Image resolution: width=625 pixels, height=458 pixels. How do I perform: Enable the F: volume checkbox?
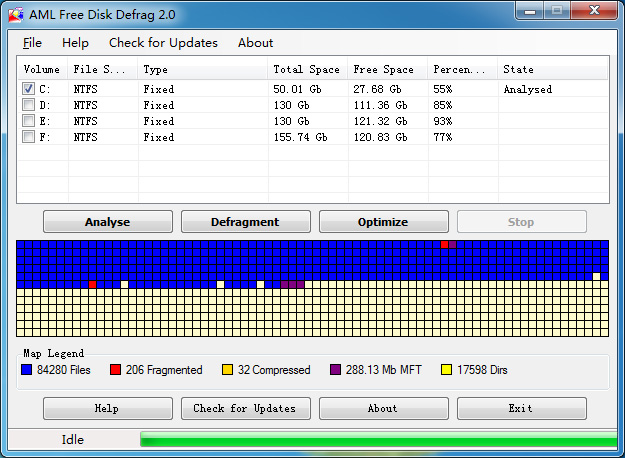[28, 137]
